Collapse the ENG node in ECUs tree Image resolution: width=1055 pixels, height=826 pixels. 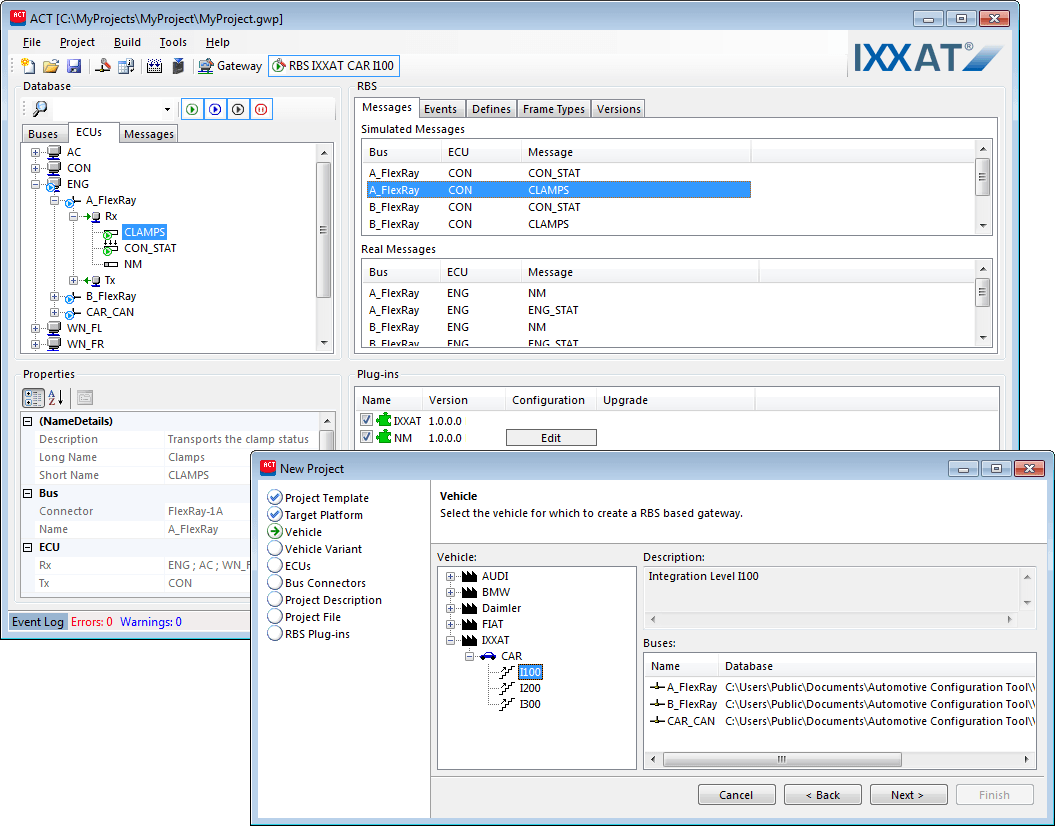click(x=36, y=184)
